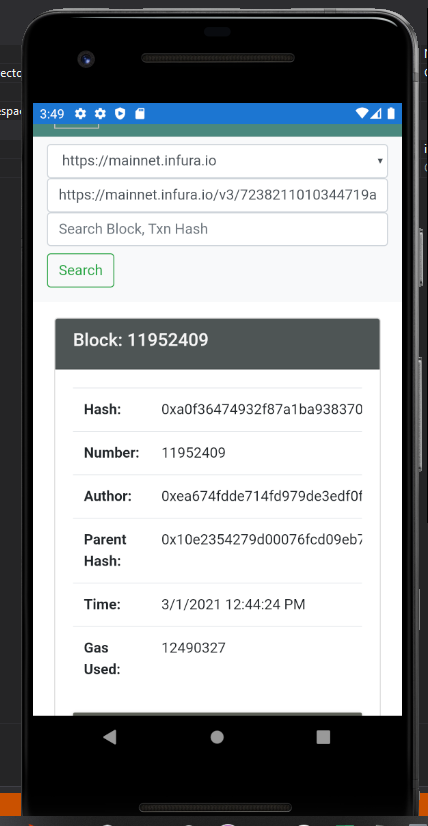The height and width of the screenshot is (826, 428).
Task: Click the Infura v3 endpoint URL field
Action: coord(217,195)
